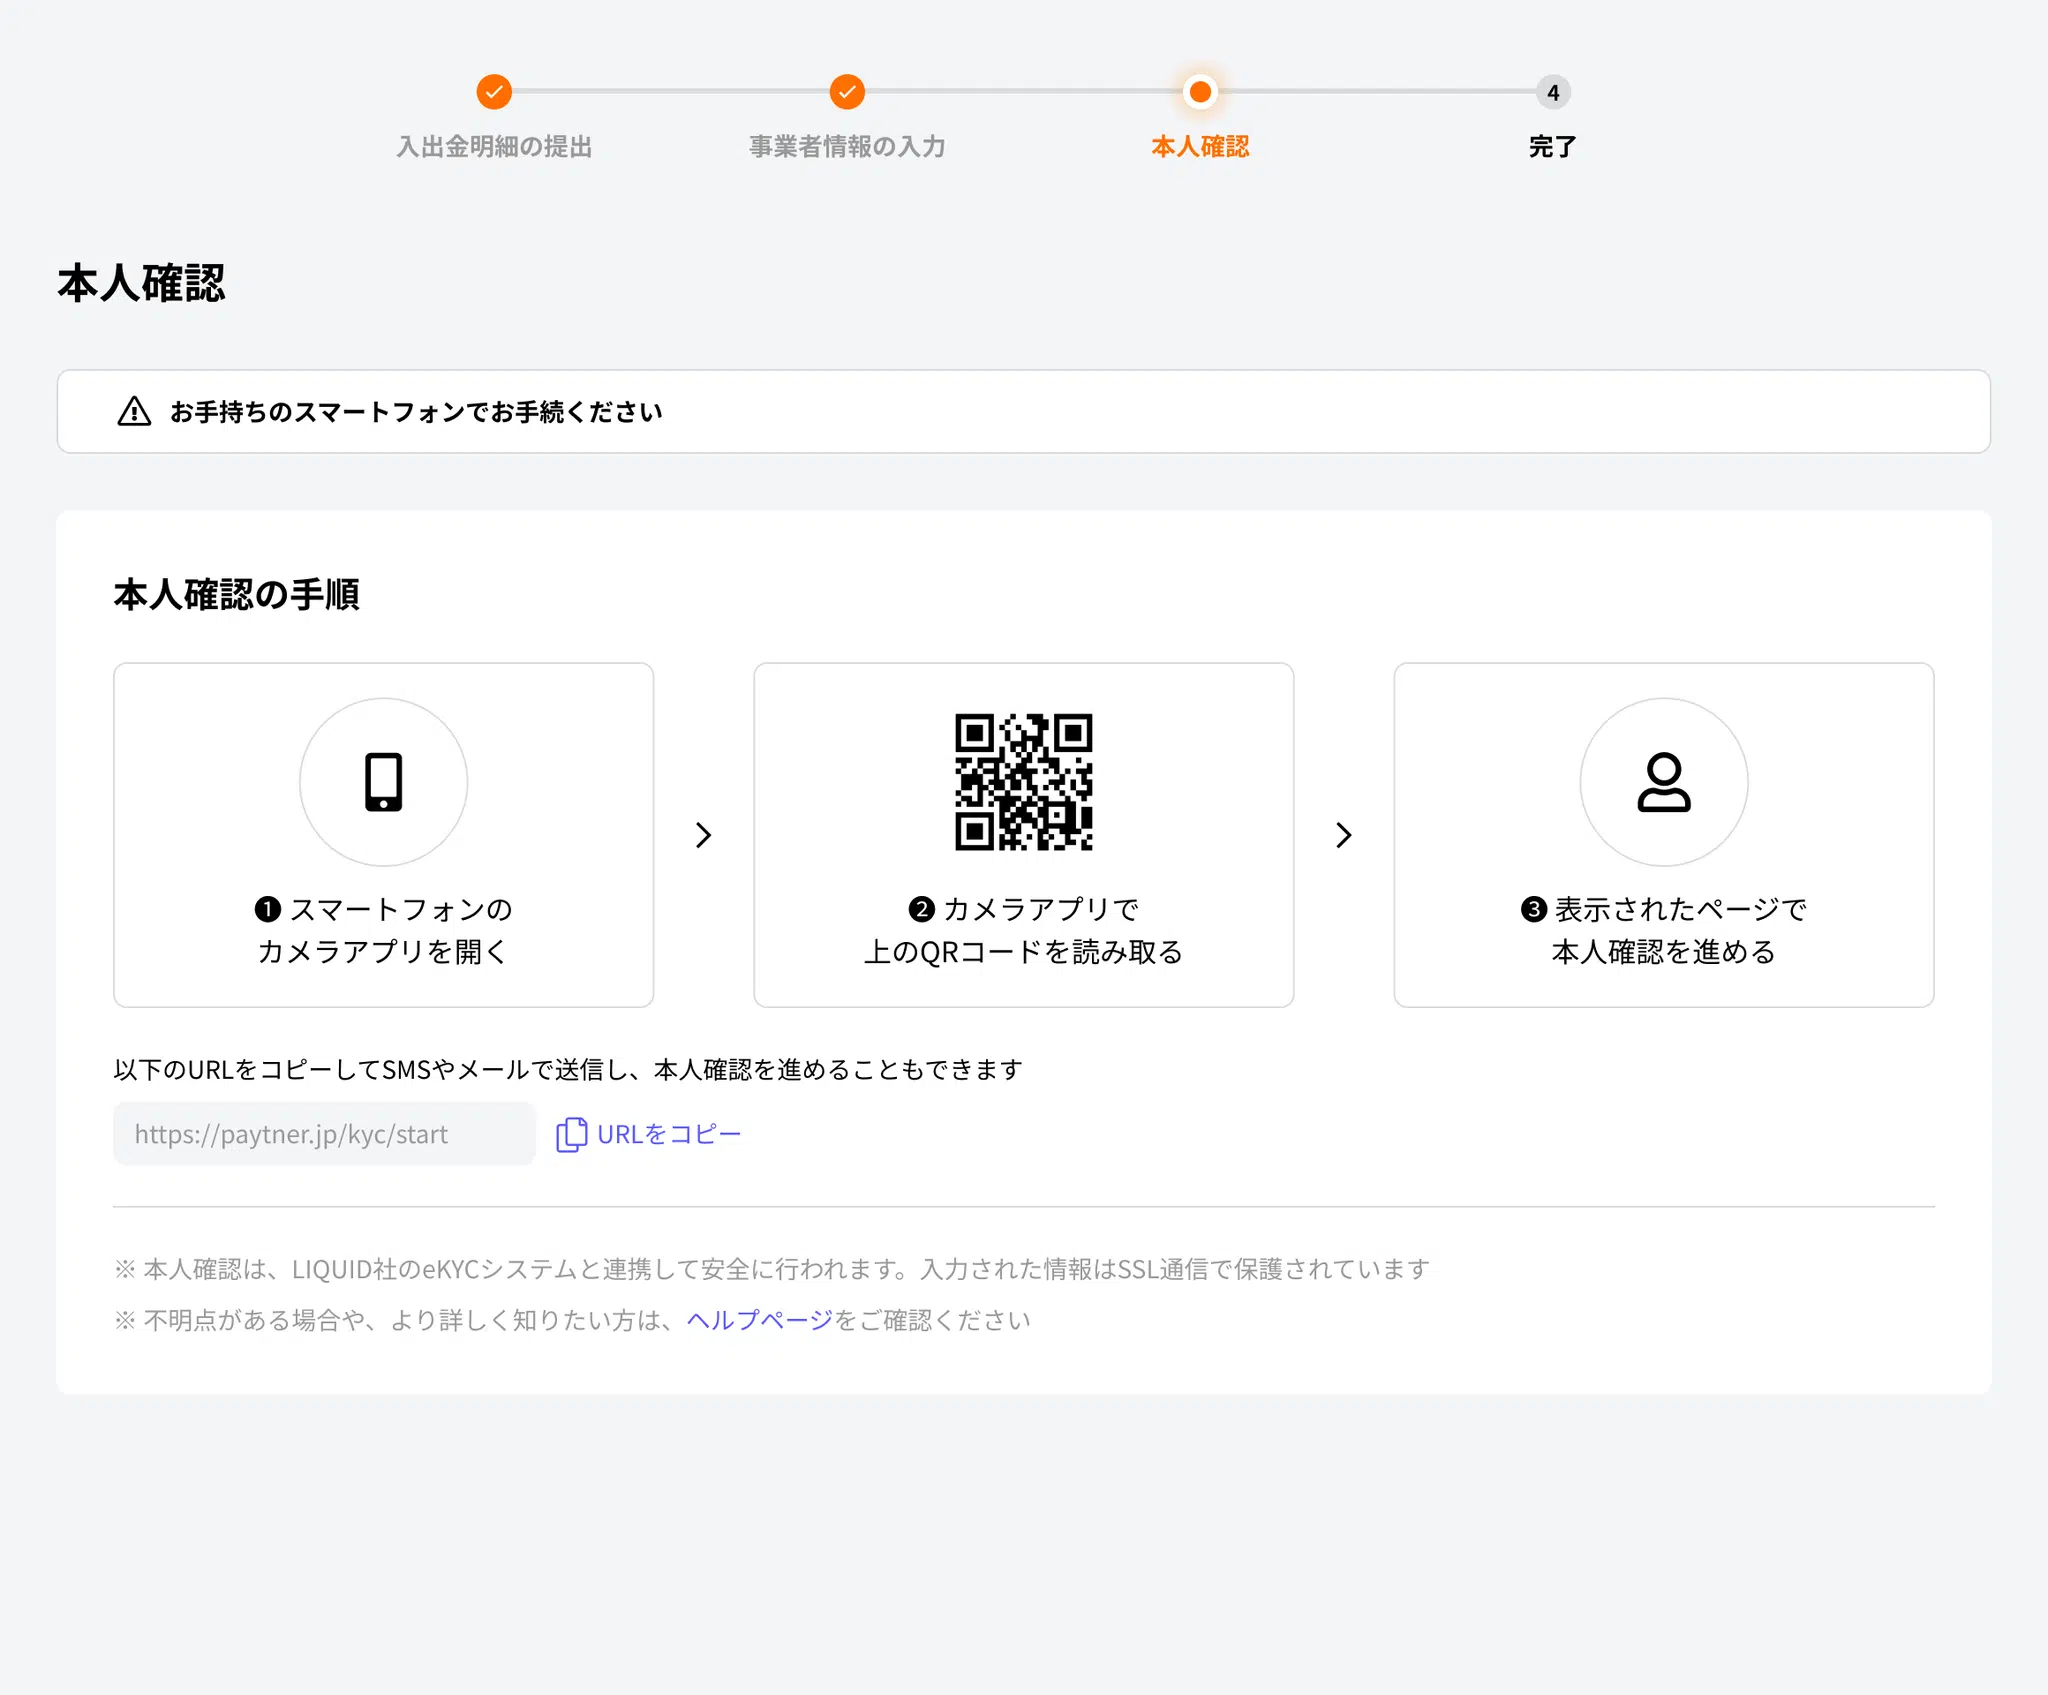
Task: Click the 事業者情報の入力 step label
Action: [x=847, y=147]
